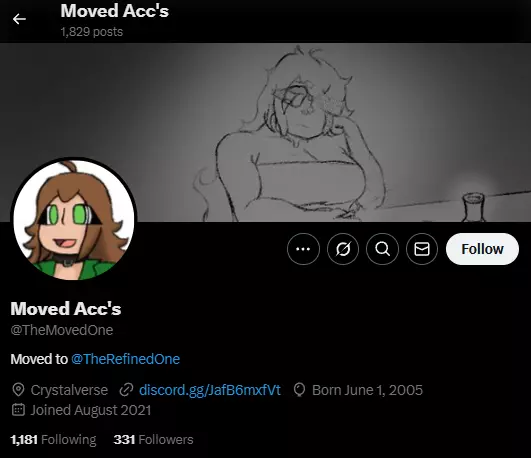Click the calendar icon beside Joined date

click(x=18, y=410)
